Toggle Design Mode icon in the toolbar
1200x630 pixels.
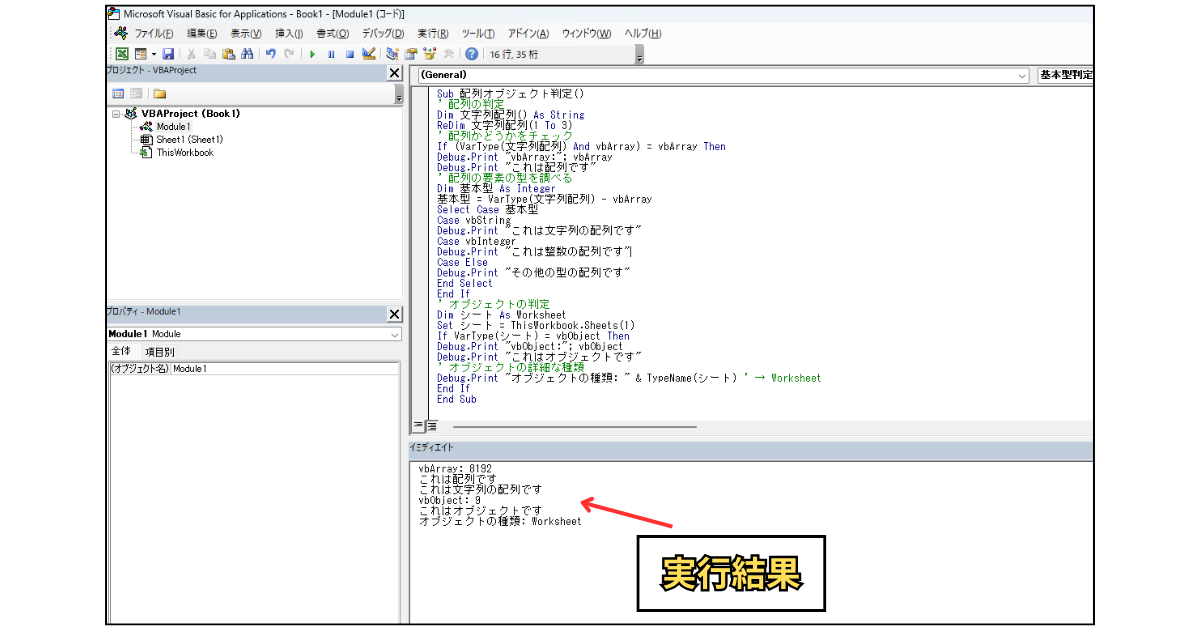[x=369, y=54]
